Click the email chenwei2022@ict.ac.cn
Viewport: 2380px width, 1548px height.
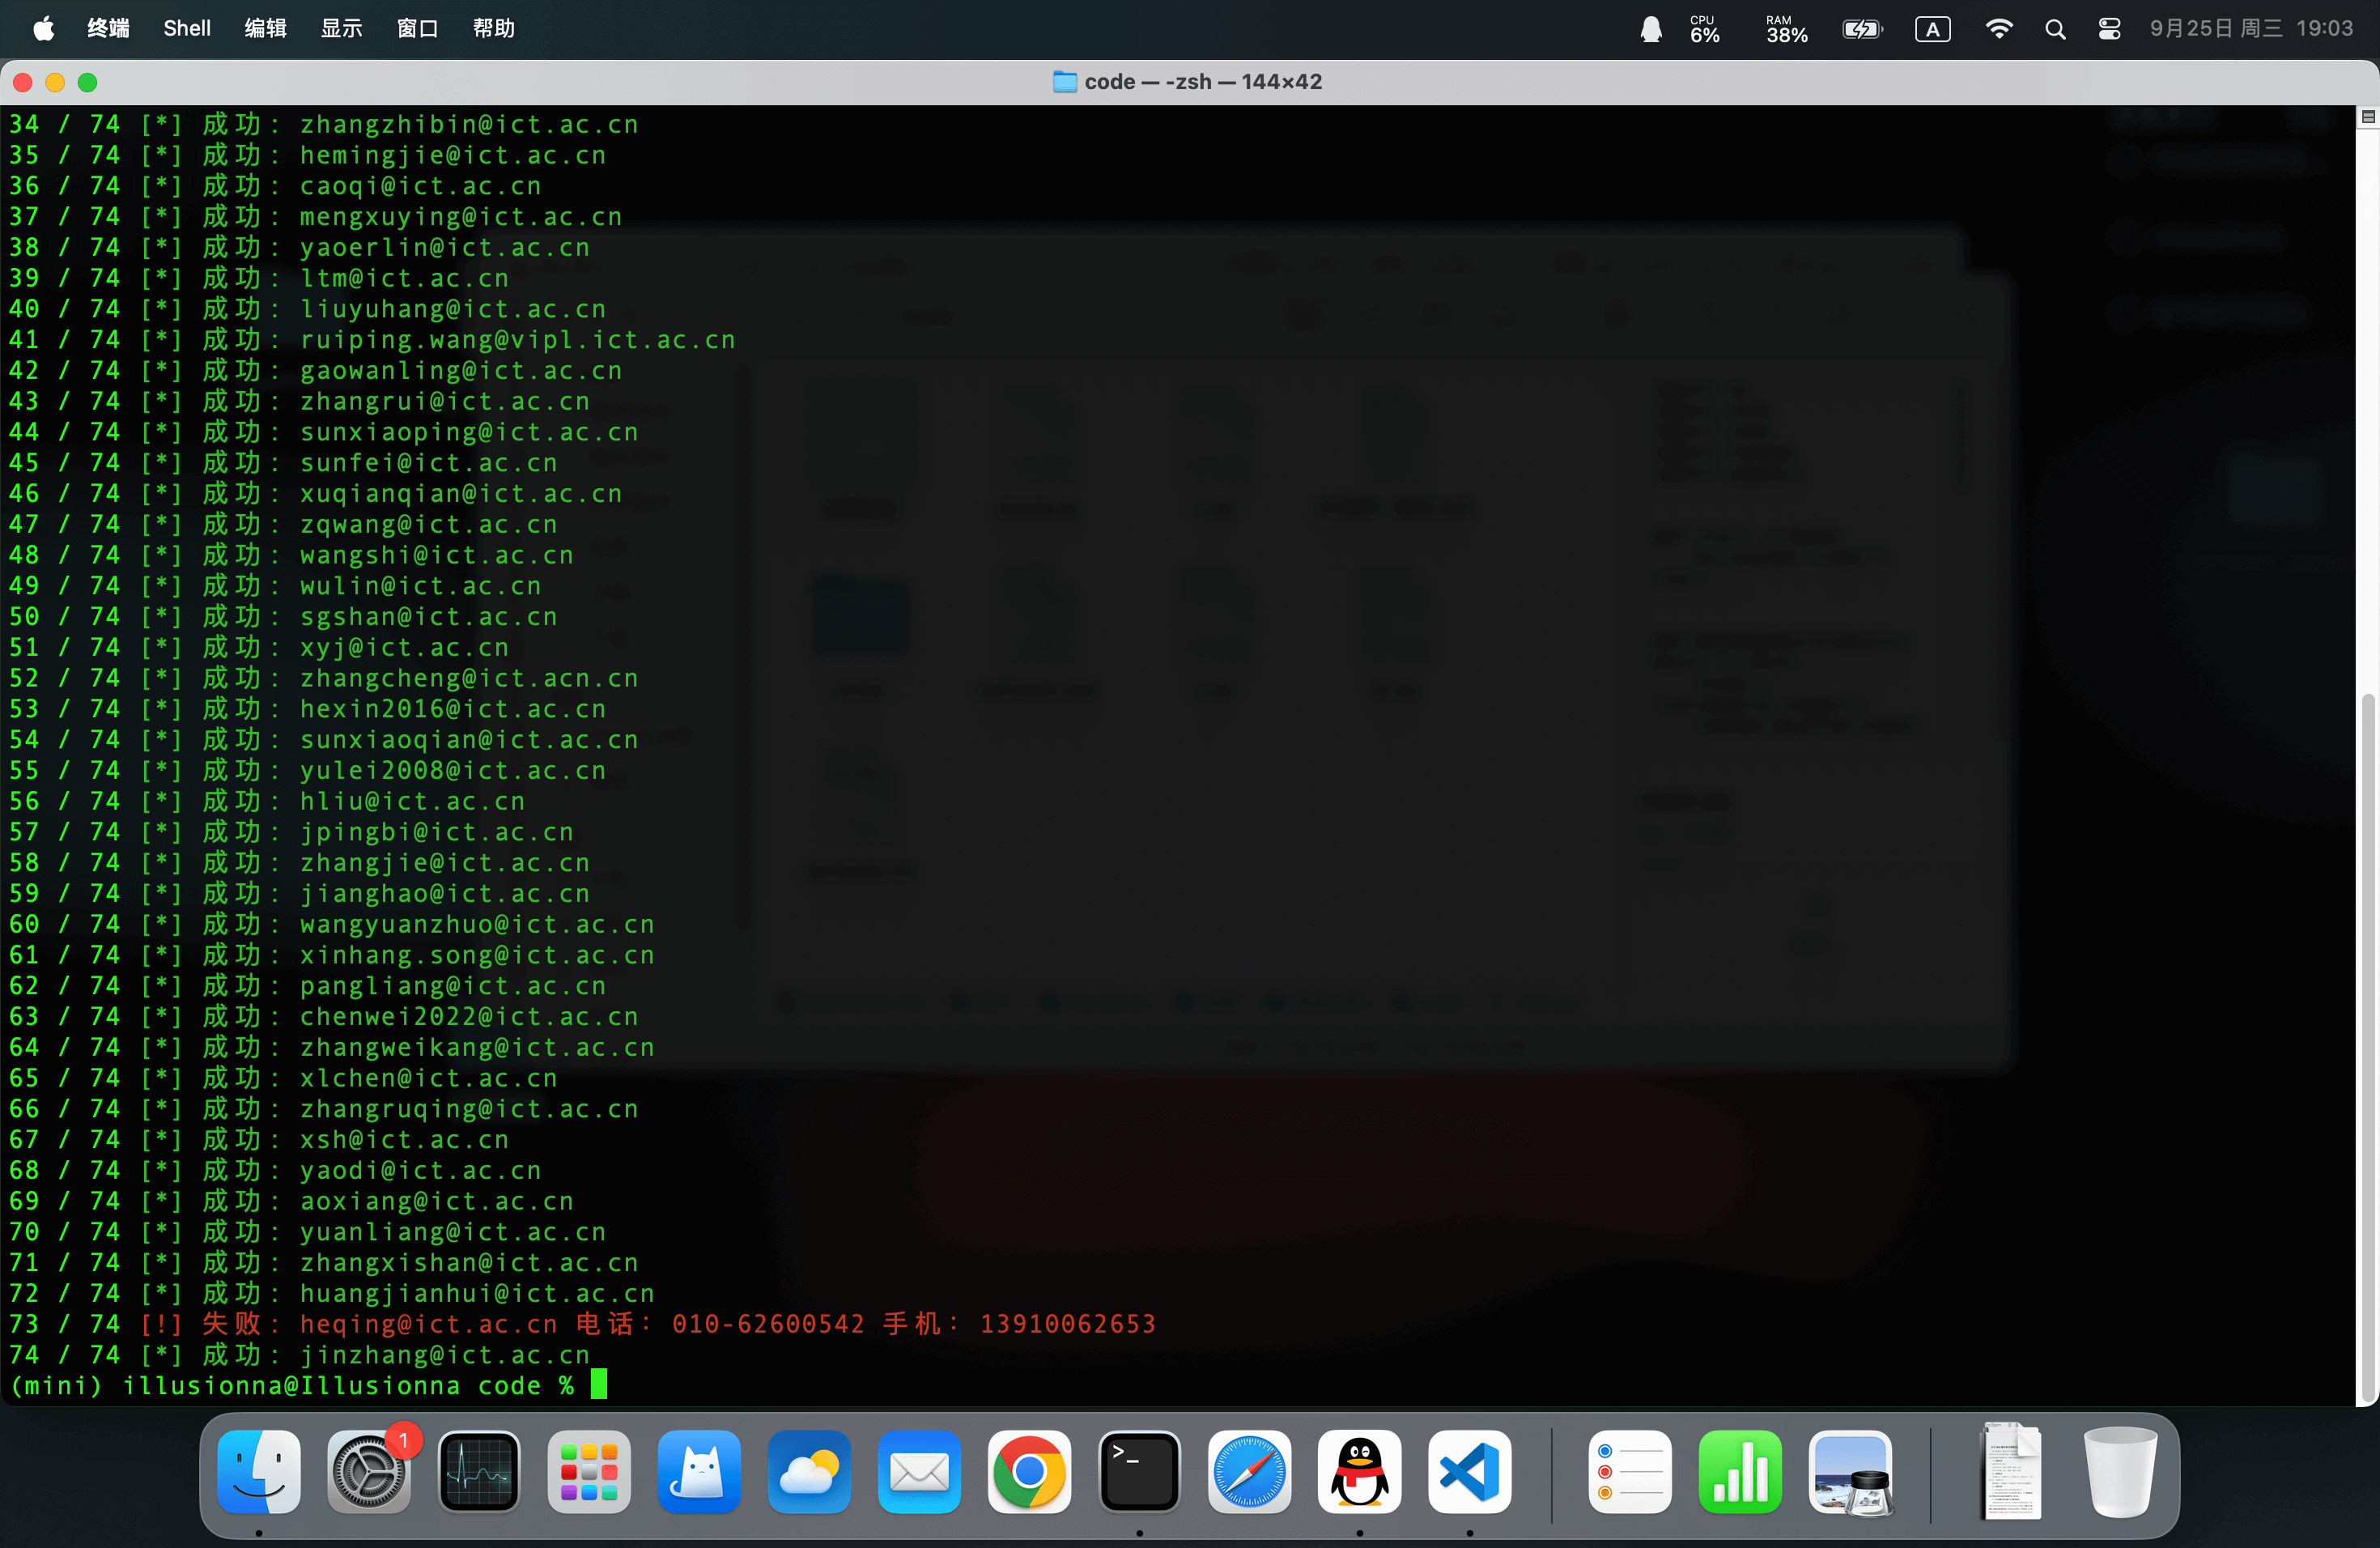(x=469, y=1017)
